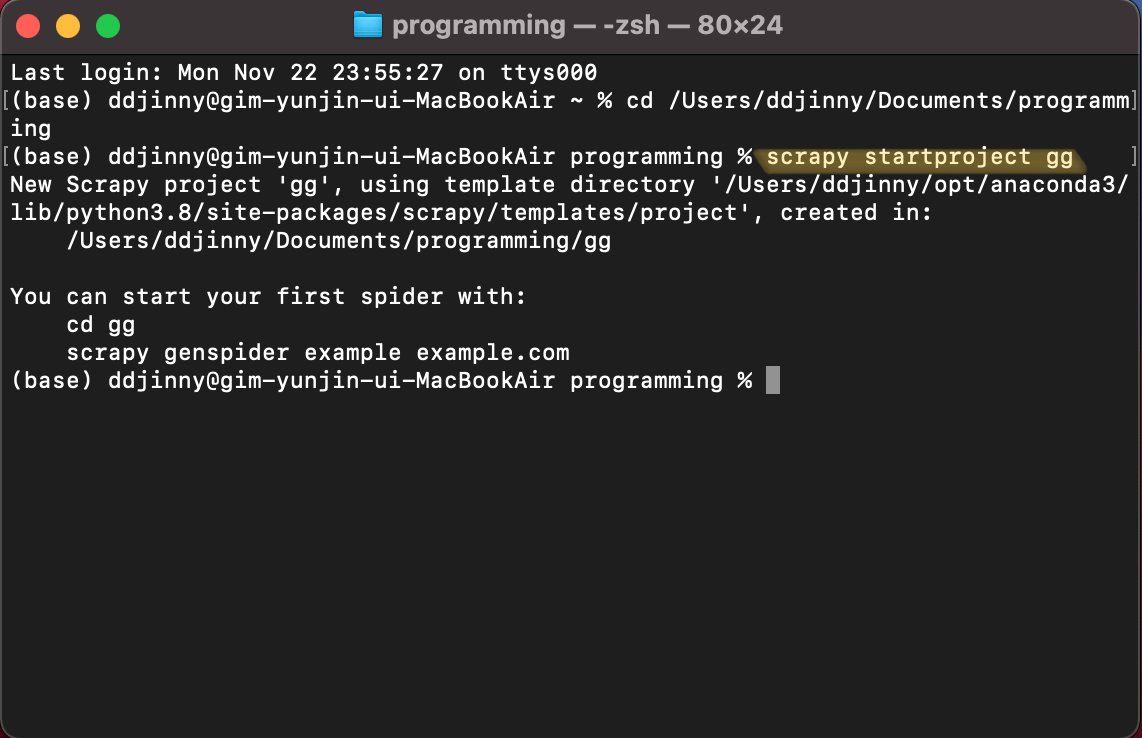Click the wrapped 'ing' text on third line
Screen dimensions: 1142x738
pos(31,129)
